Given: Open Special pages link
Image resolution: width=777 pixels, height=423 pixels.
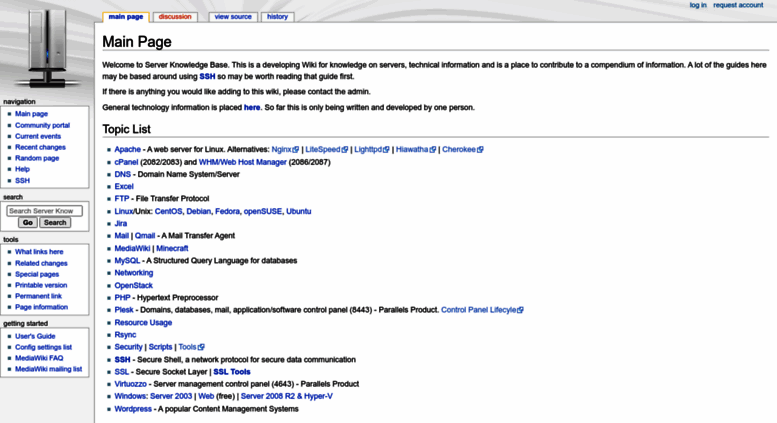Looking at the screenshot, I should pos(37,274).
